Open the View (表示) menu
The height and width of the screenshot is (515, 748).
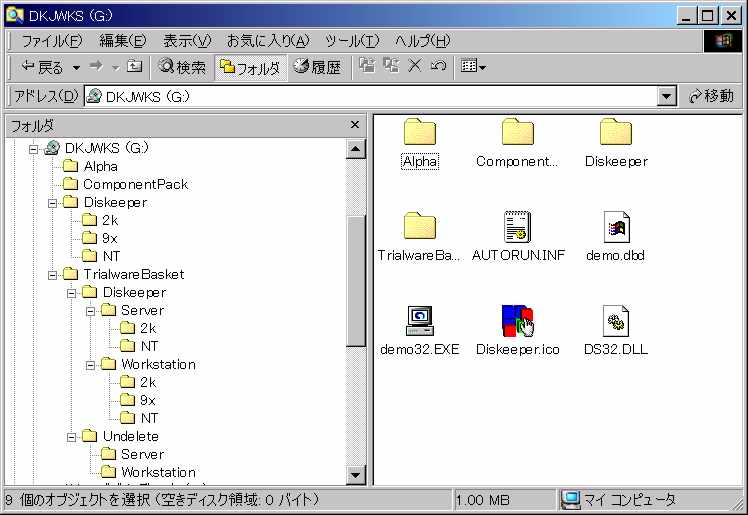(x=187, y=41)
